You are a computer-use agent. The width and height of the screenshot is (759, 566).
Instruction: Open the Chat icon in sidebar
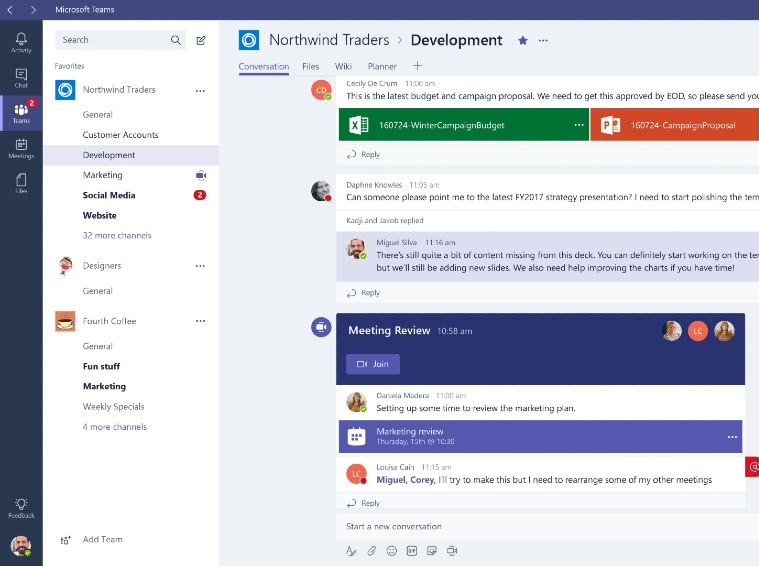point(21,77)
